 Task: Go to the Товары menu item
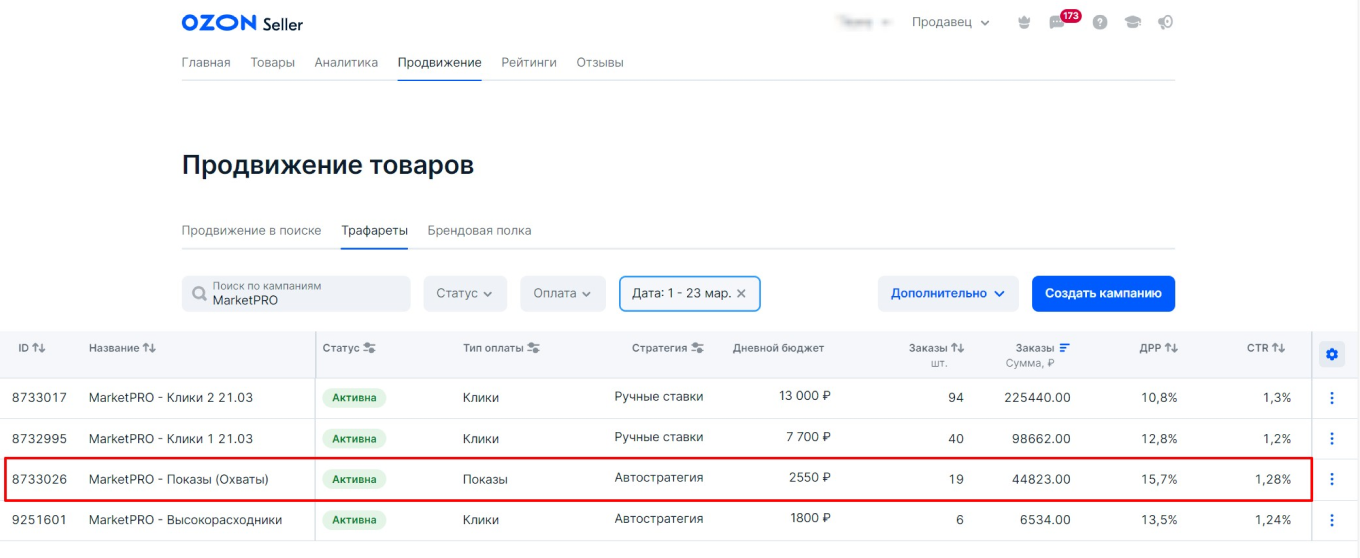click(272, 62)
